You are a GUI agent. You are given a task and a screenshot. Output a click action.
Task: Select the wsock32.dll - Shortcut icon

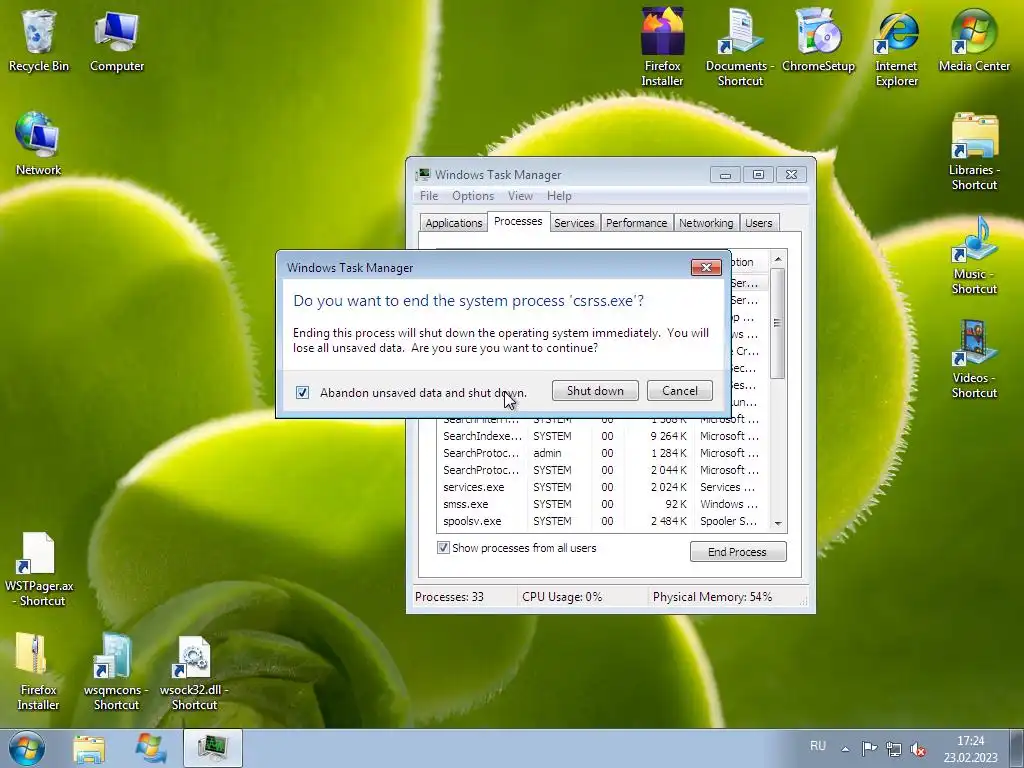pyautogui.click(x=194, y=671)
